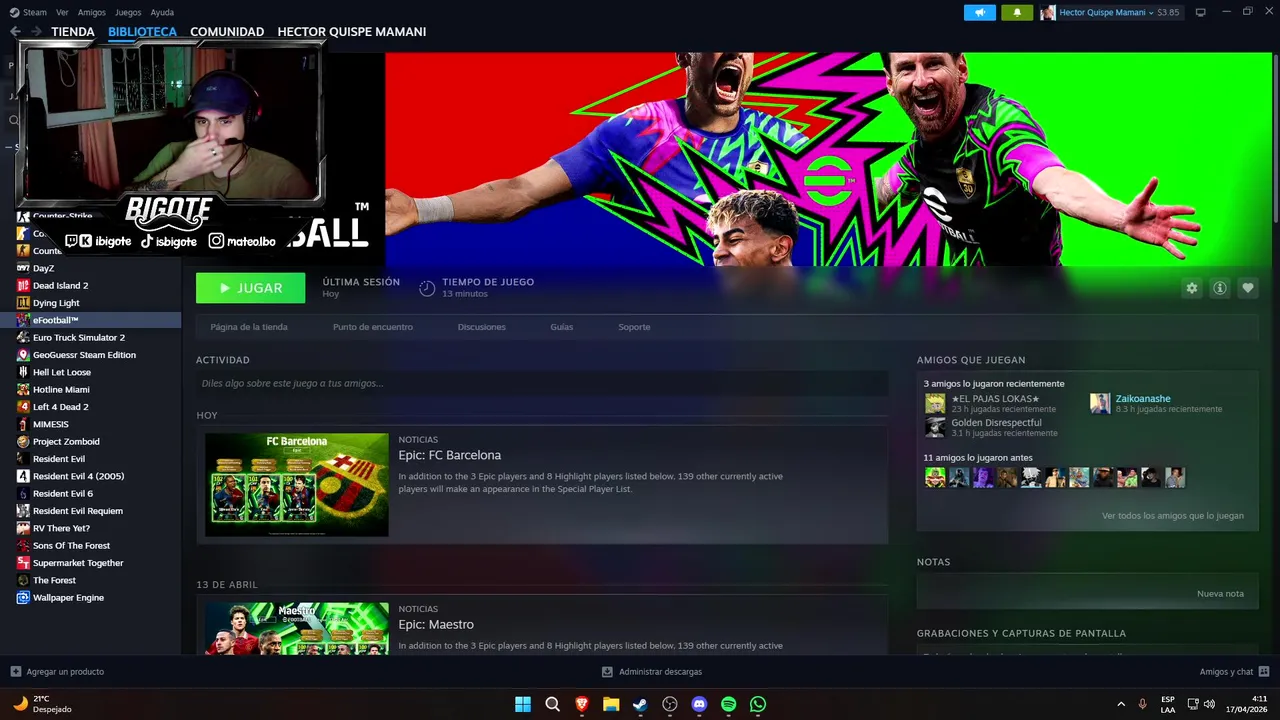Add eFootball to favorites heart icon
The height and width of the screenshot is (720, 1280).
click(x=1248, y=288)
